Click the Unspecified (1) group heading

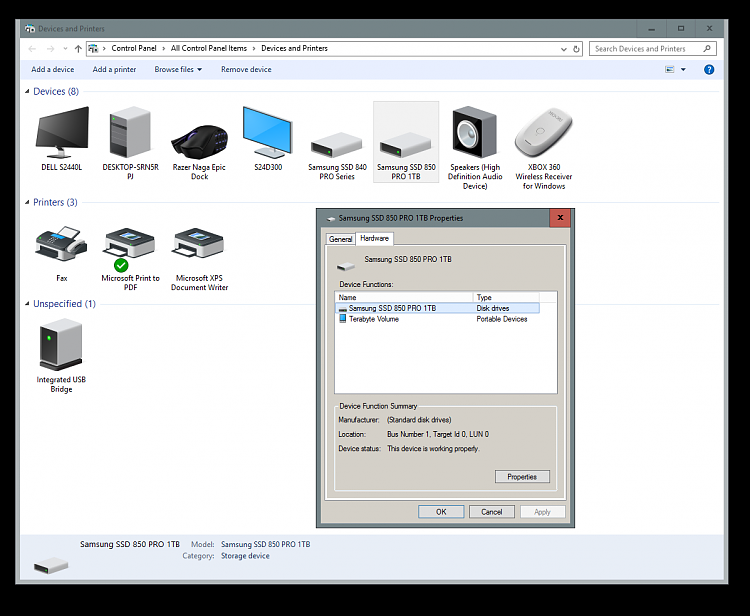pyautogui.click(x=64, y=303)
